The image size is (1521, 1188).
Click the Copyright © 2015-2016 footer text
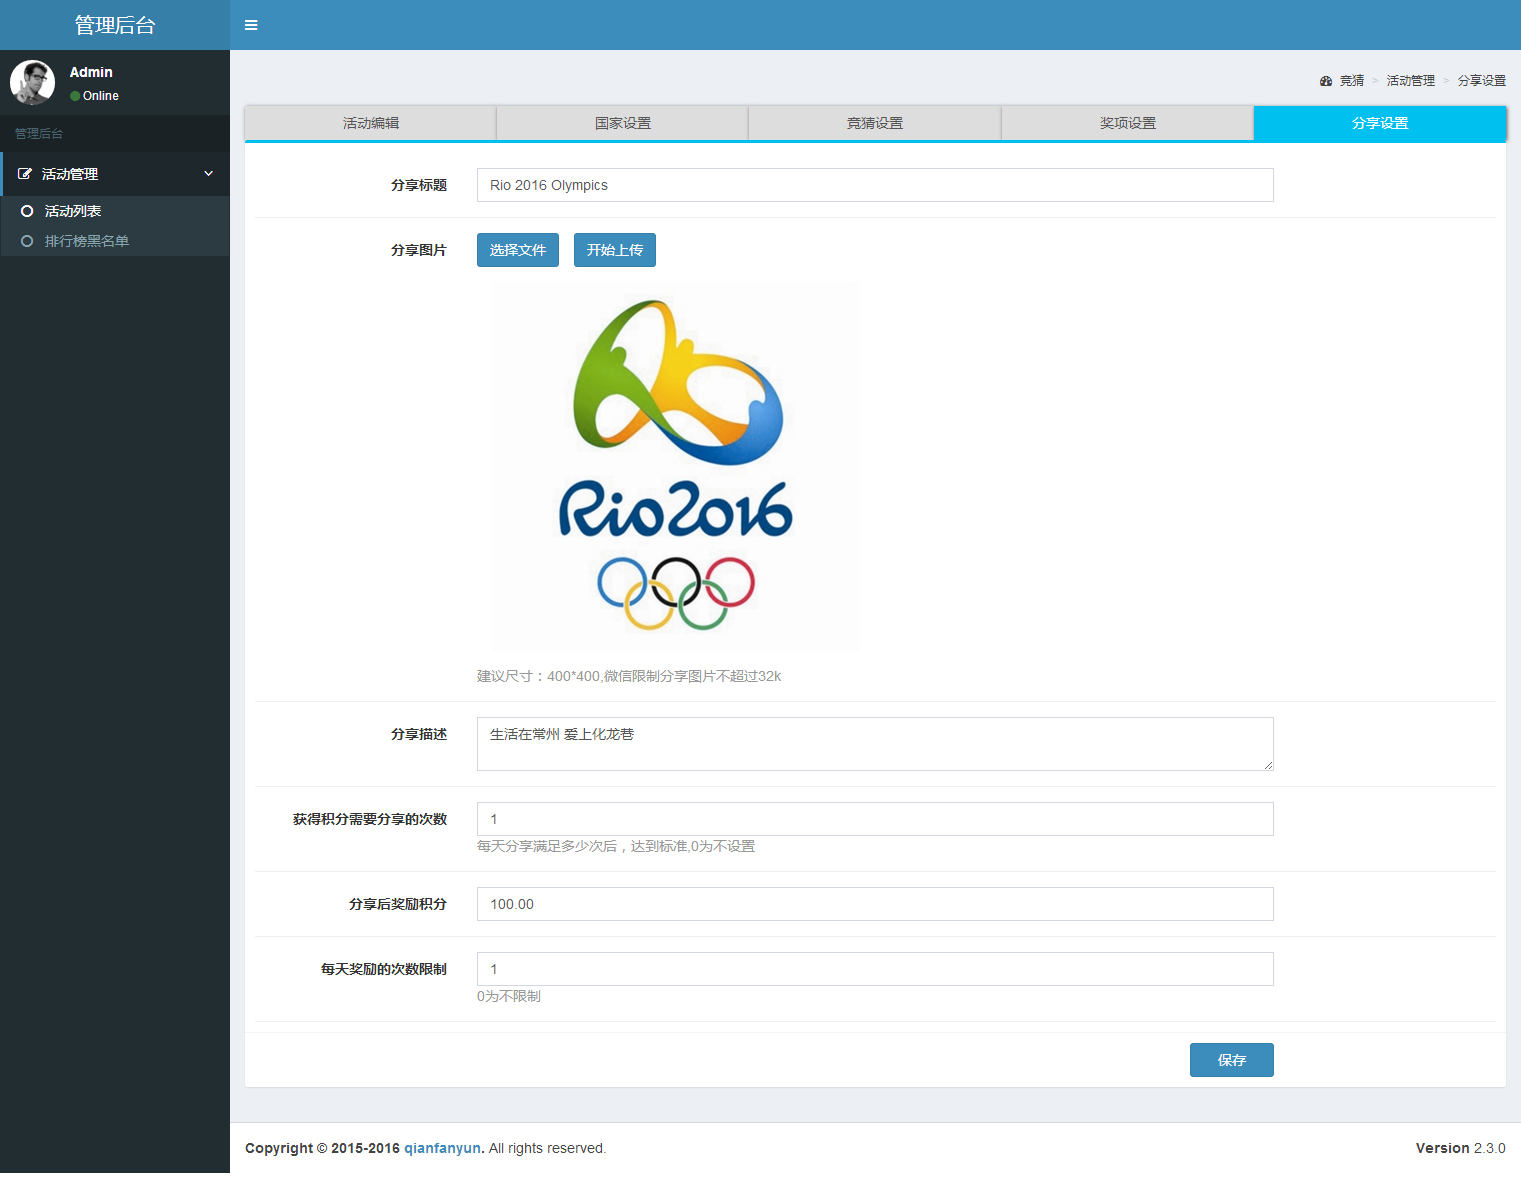(322, 1148)
